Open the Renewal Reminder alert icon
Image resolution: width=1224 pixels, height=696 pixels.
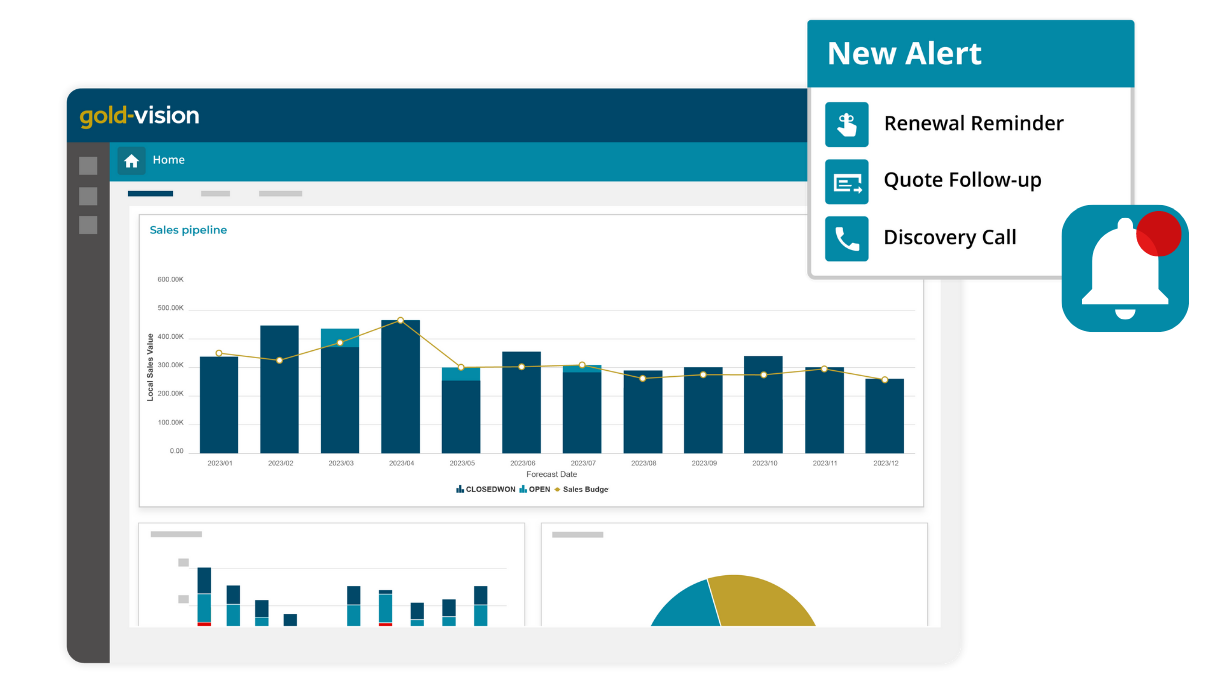point(847,124)
